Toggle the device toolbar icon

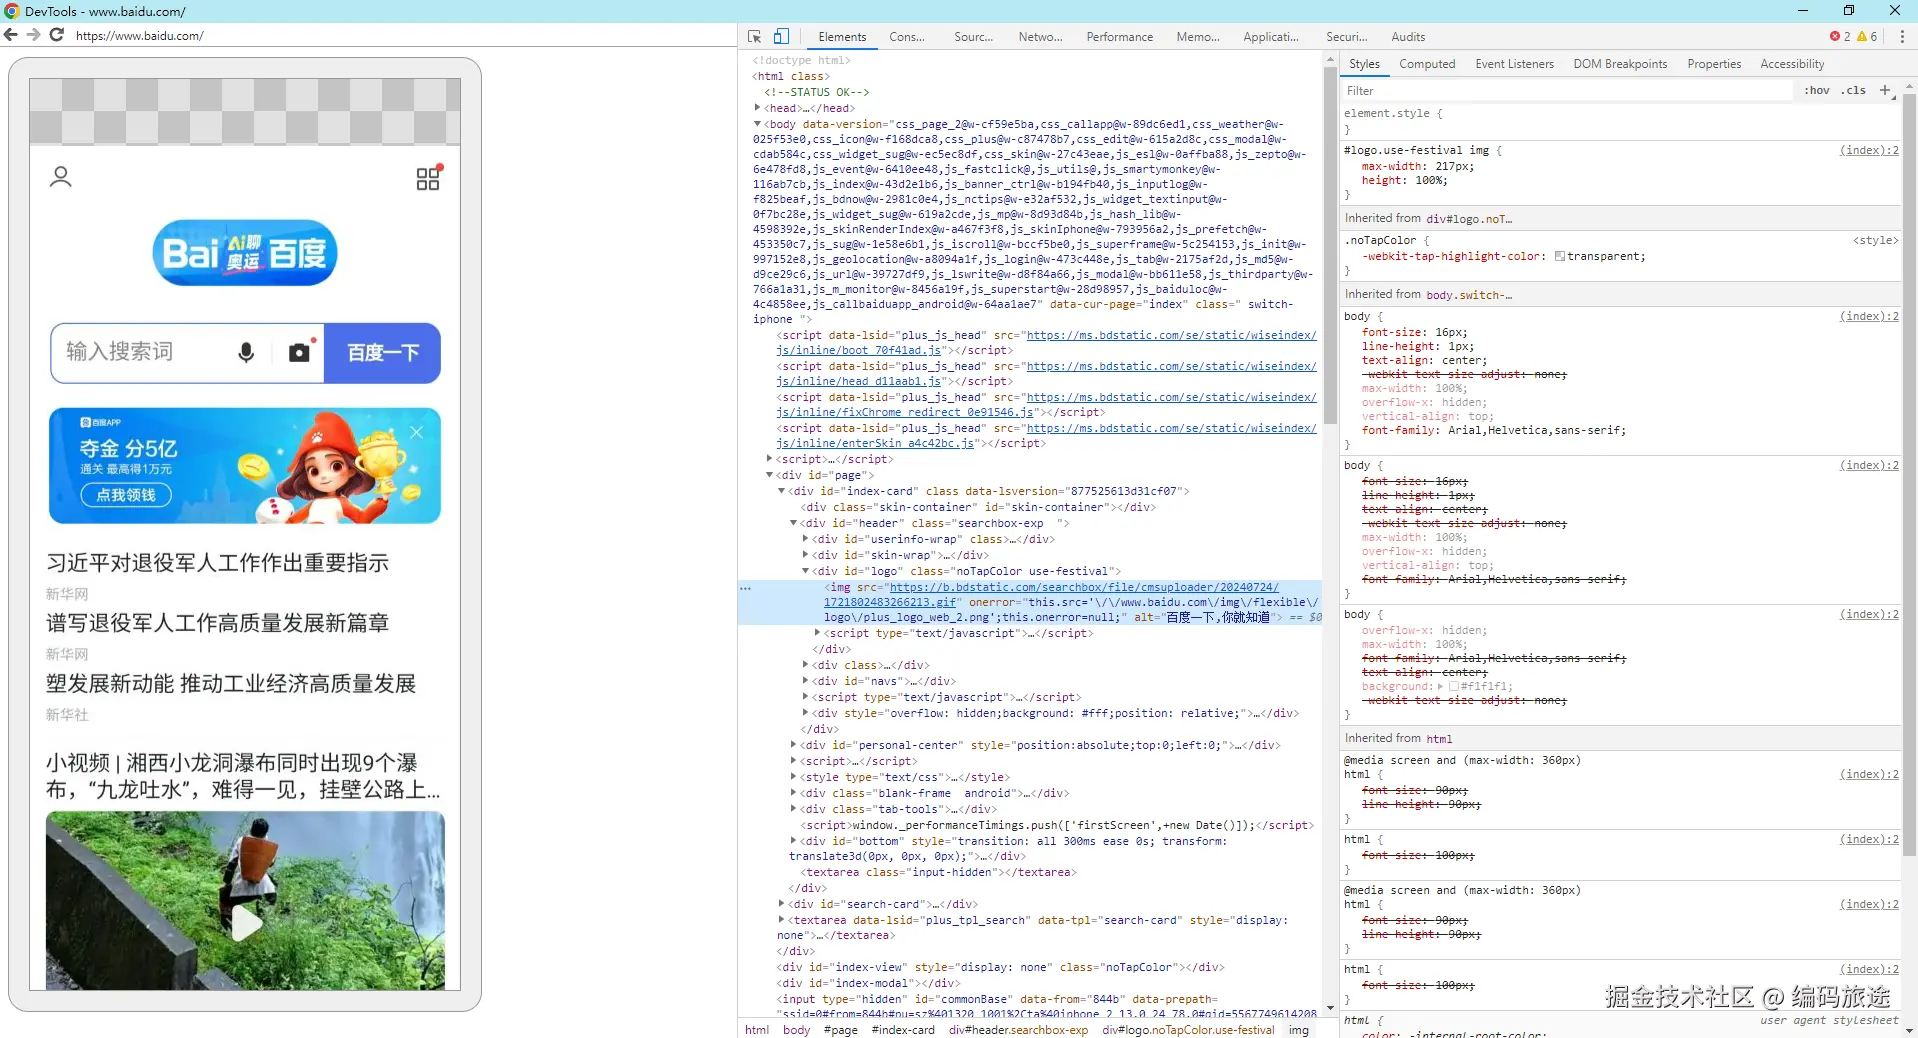781,37
